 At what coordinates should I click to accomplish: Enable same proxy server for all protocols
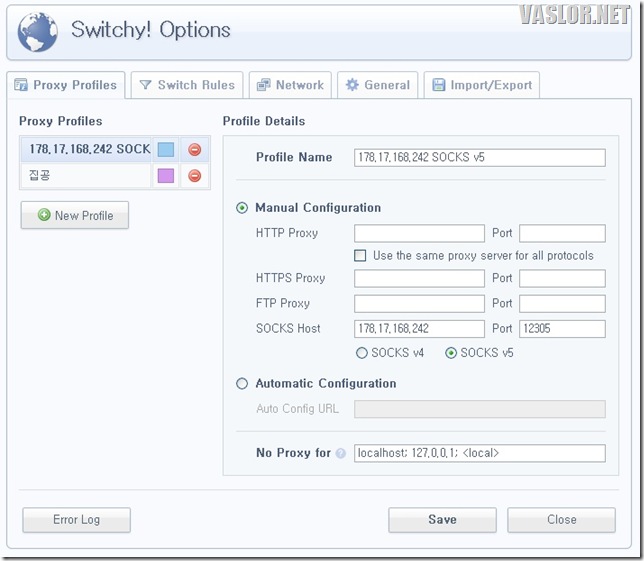(x=362, y=256)
